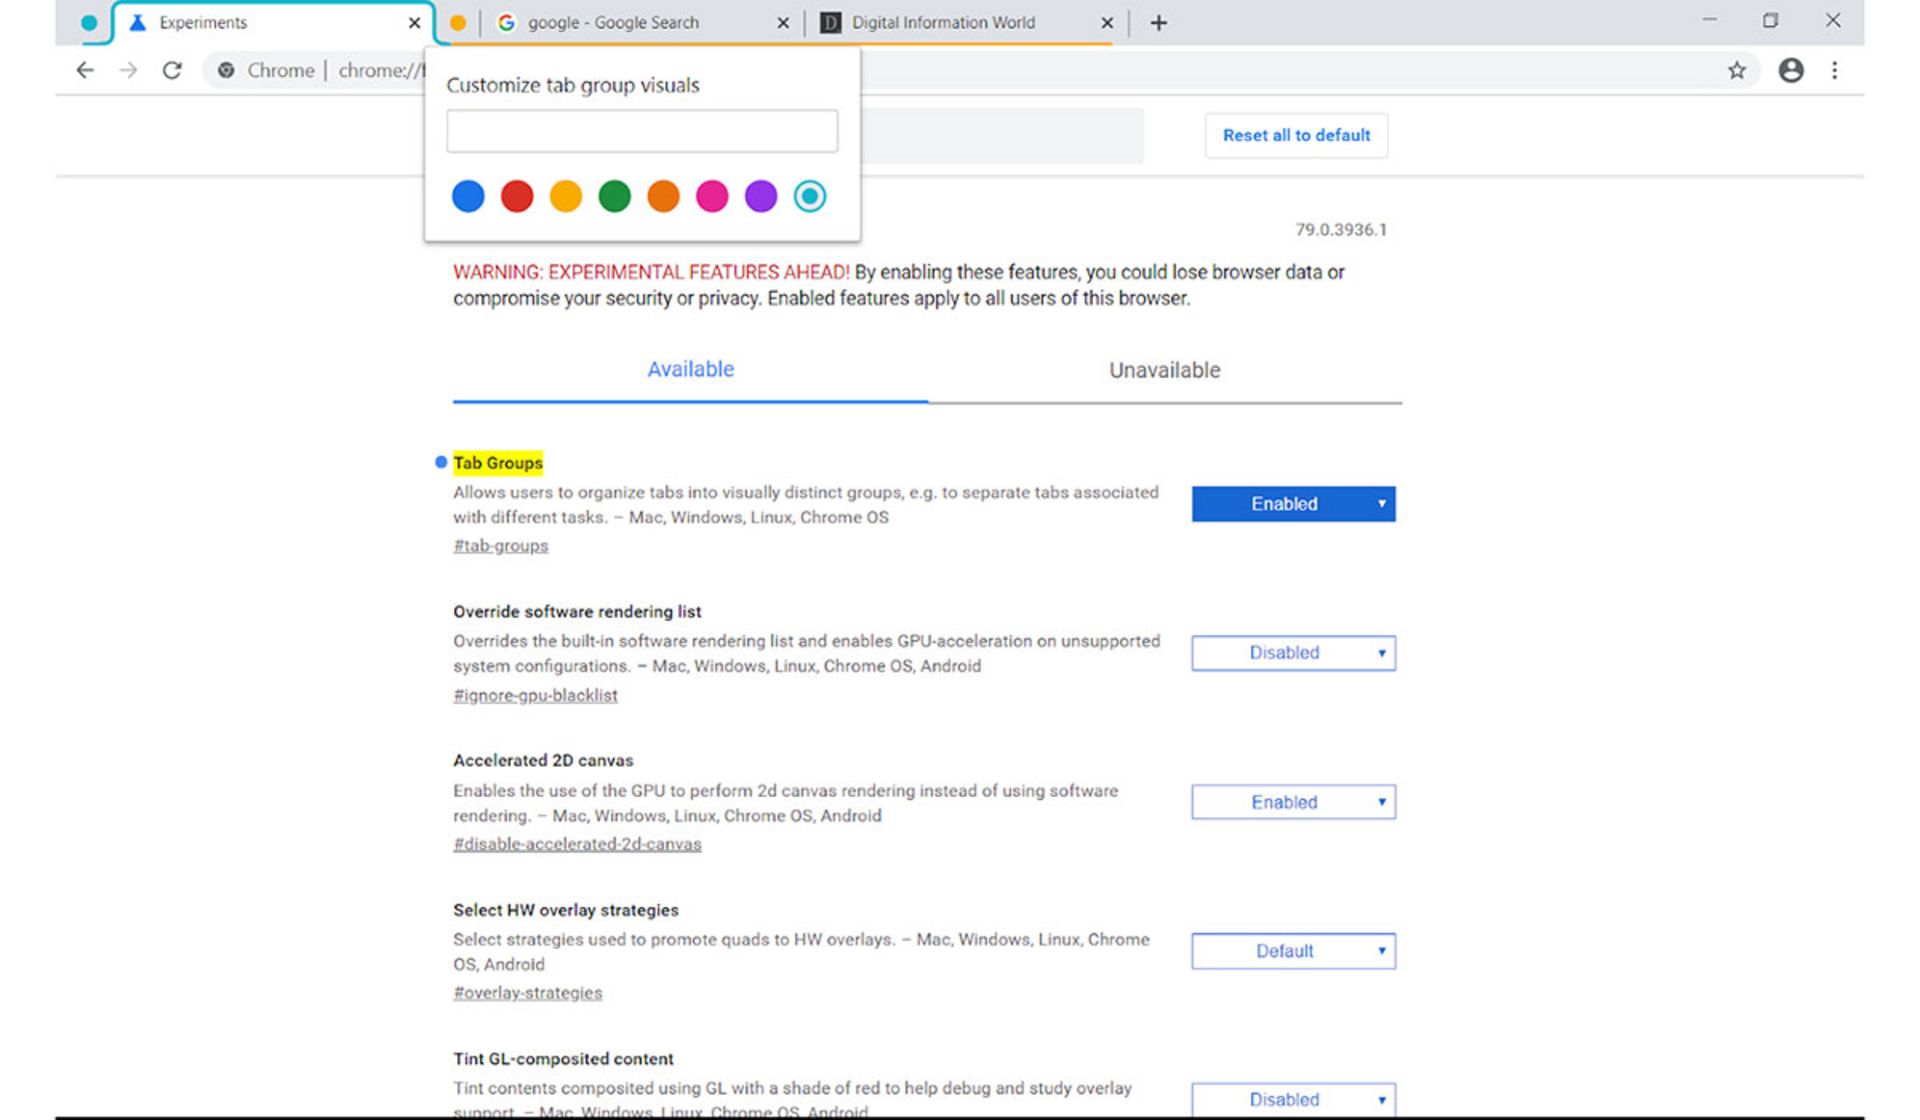Open the Accelerated 2D canvas dropdown
Screen dimensions: 1920x1120
click(1293, 802)
